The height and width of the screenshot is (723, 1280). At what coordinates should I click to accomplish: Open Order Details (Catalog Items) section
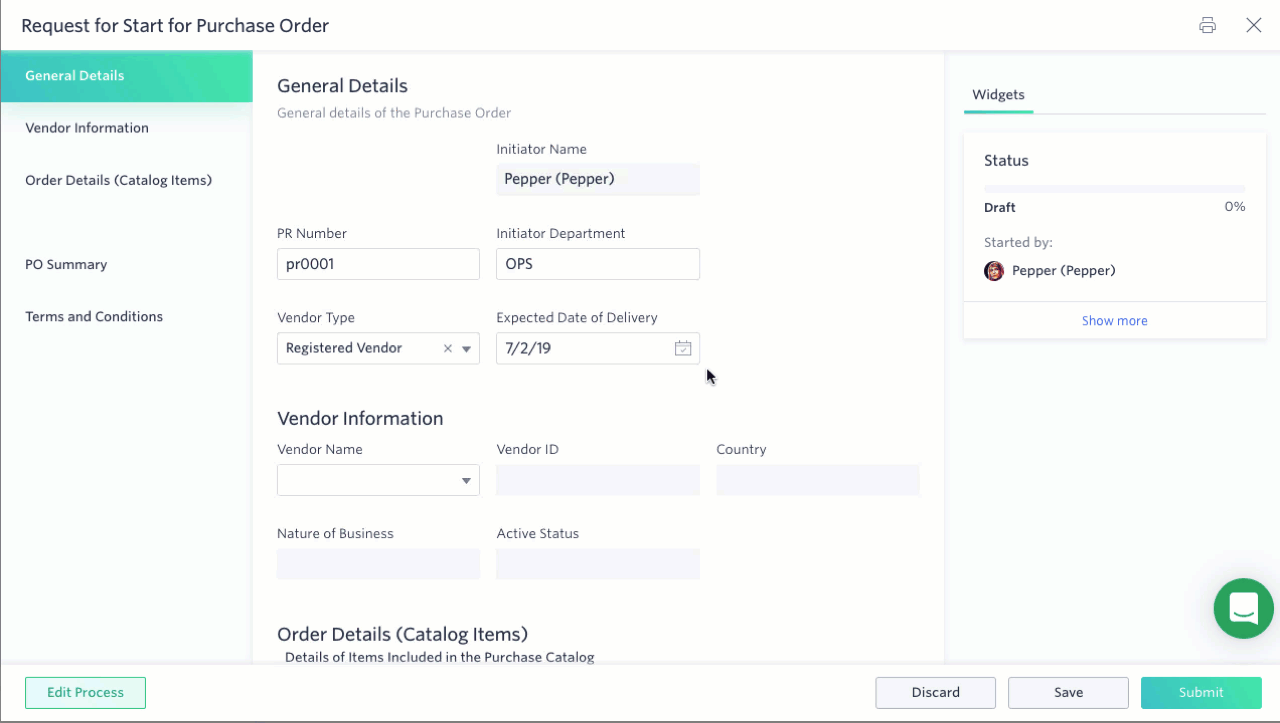click(118, 181)
